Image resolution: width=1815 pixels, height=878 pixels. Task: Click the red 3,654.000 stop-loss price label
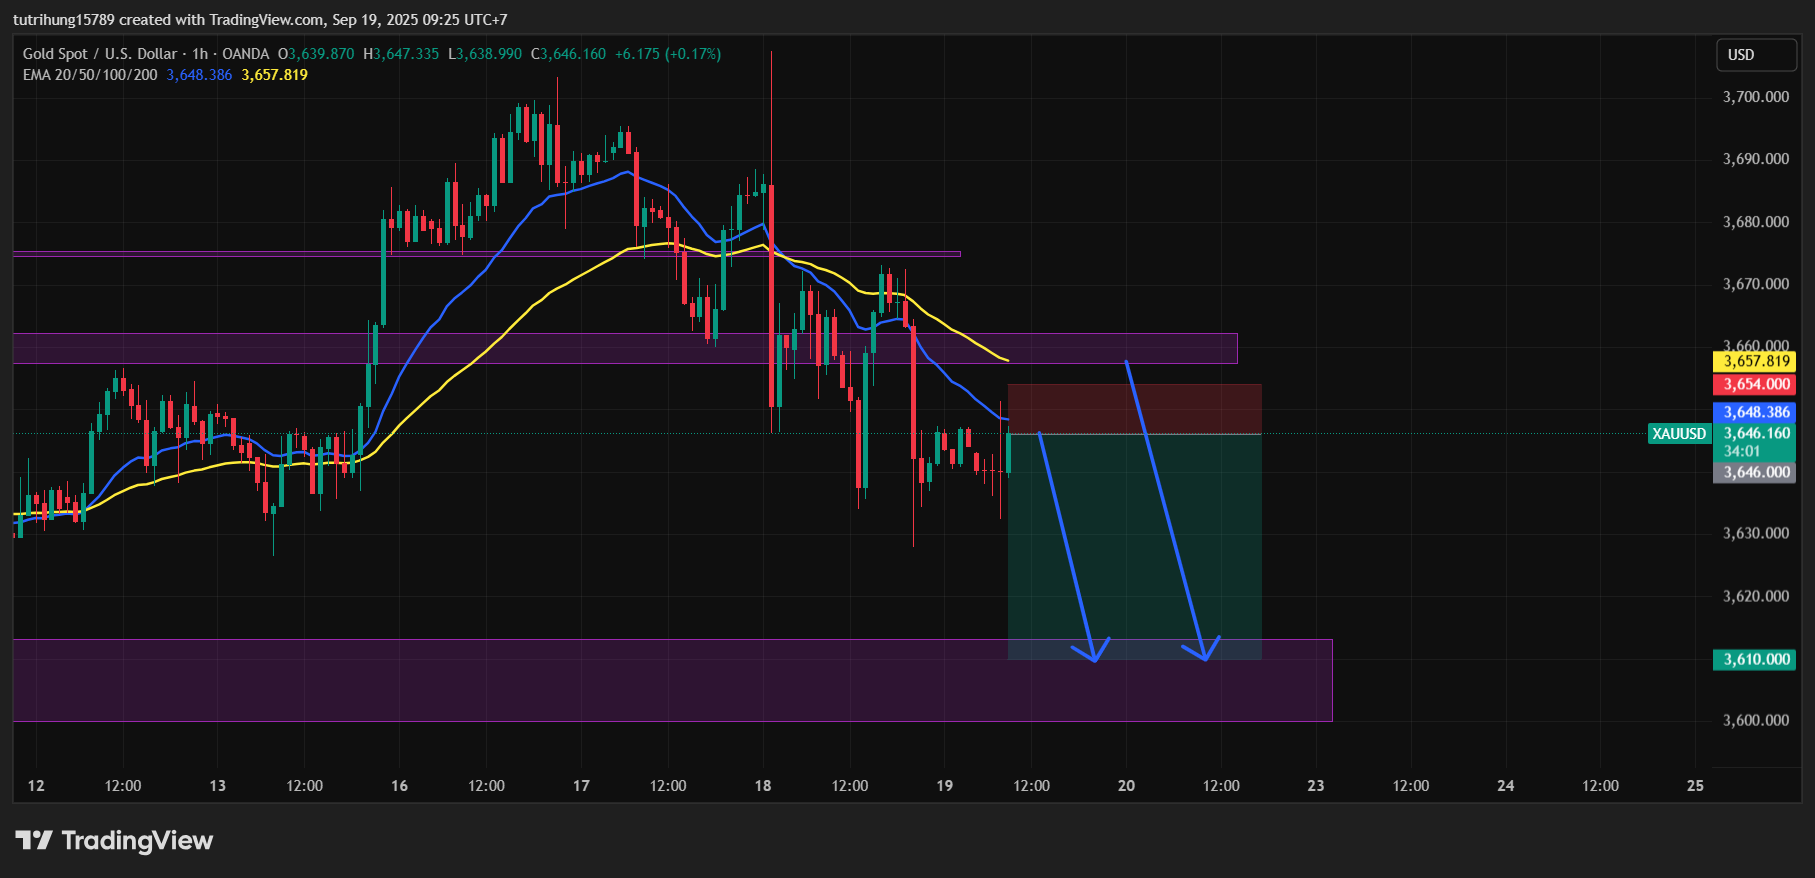(1755, 385)
